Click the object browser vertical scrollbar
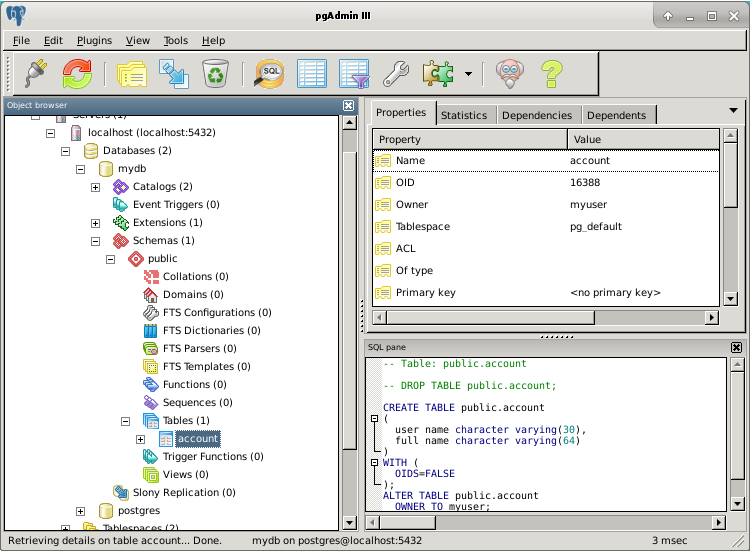The image size is (750, 551). click(350, 300)
